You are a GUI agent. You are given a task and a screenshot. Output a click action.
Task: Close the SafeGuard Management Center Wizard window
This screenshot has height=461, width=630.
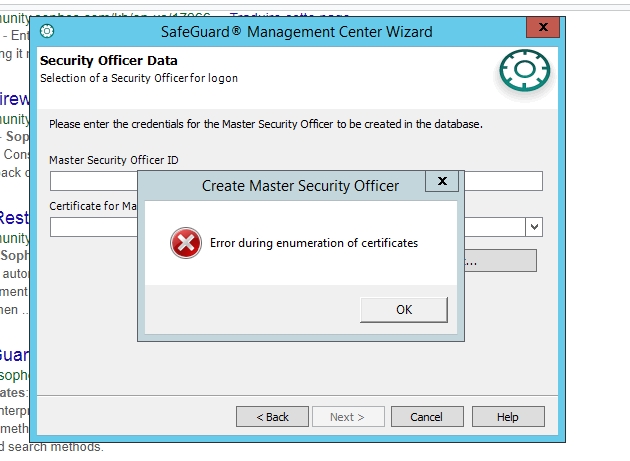(543, 27)
